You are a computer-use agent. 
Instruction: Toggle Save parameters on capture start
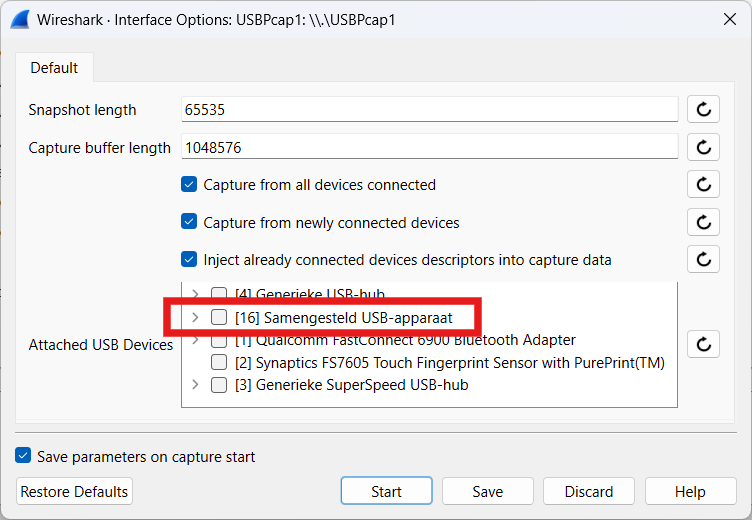point(23,457)
